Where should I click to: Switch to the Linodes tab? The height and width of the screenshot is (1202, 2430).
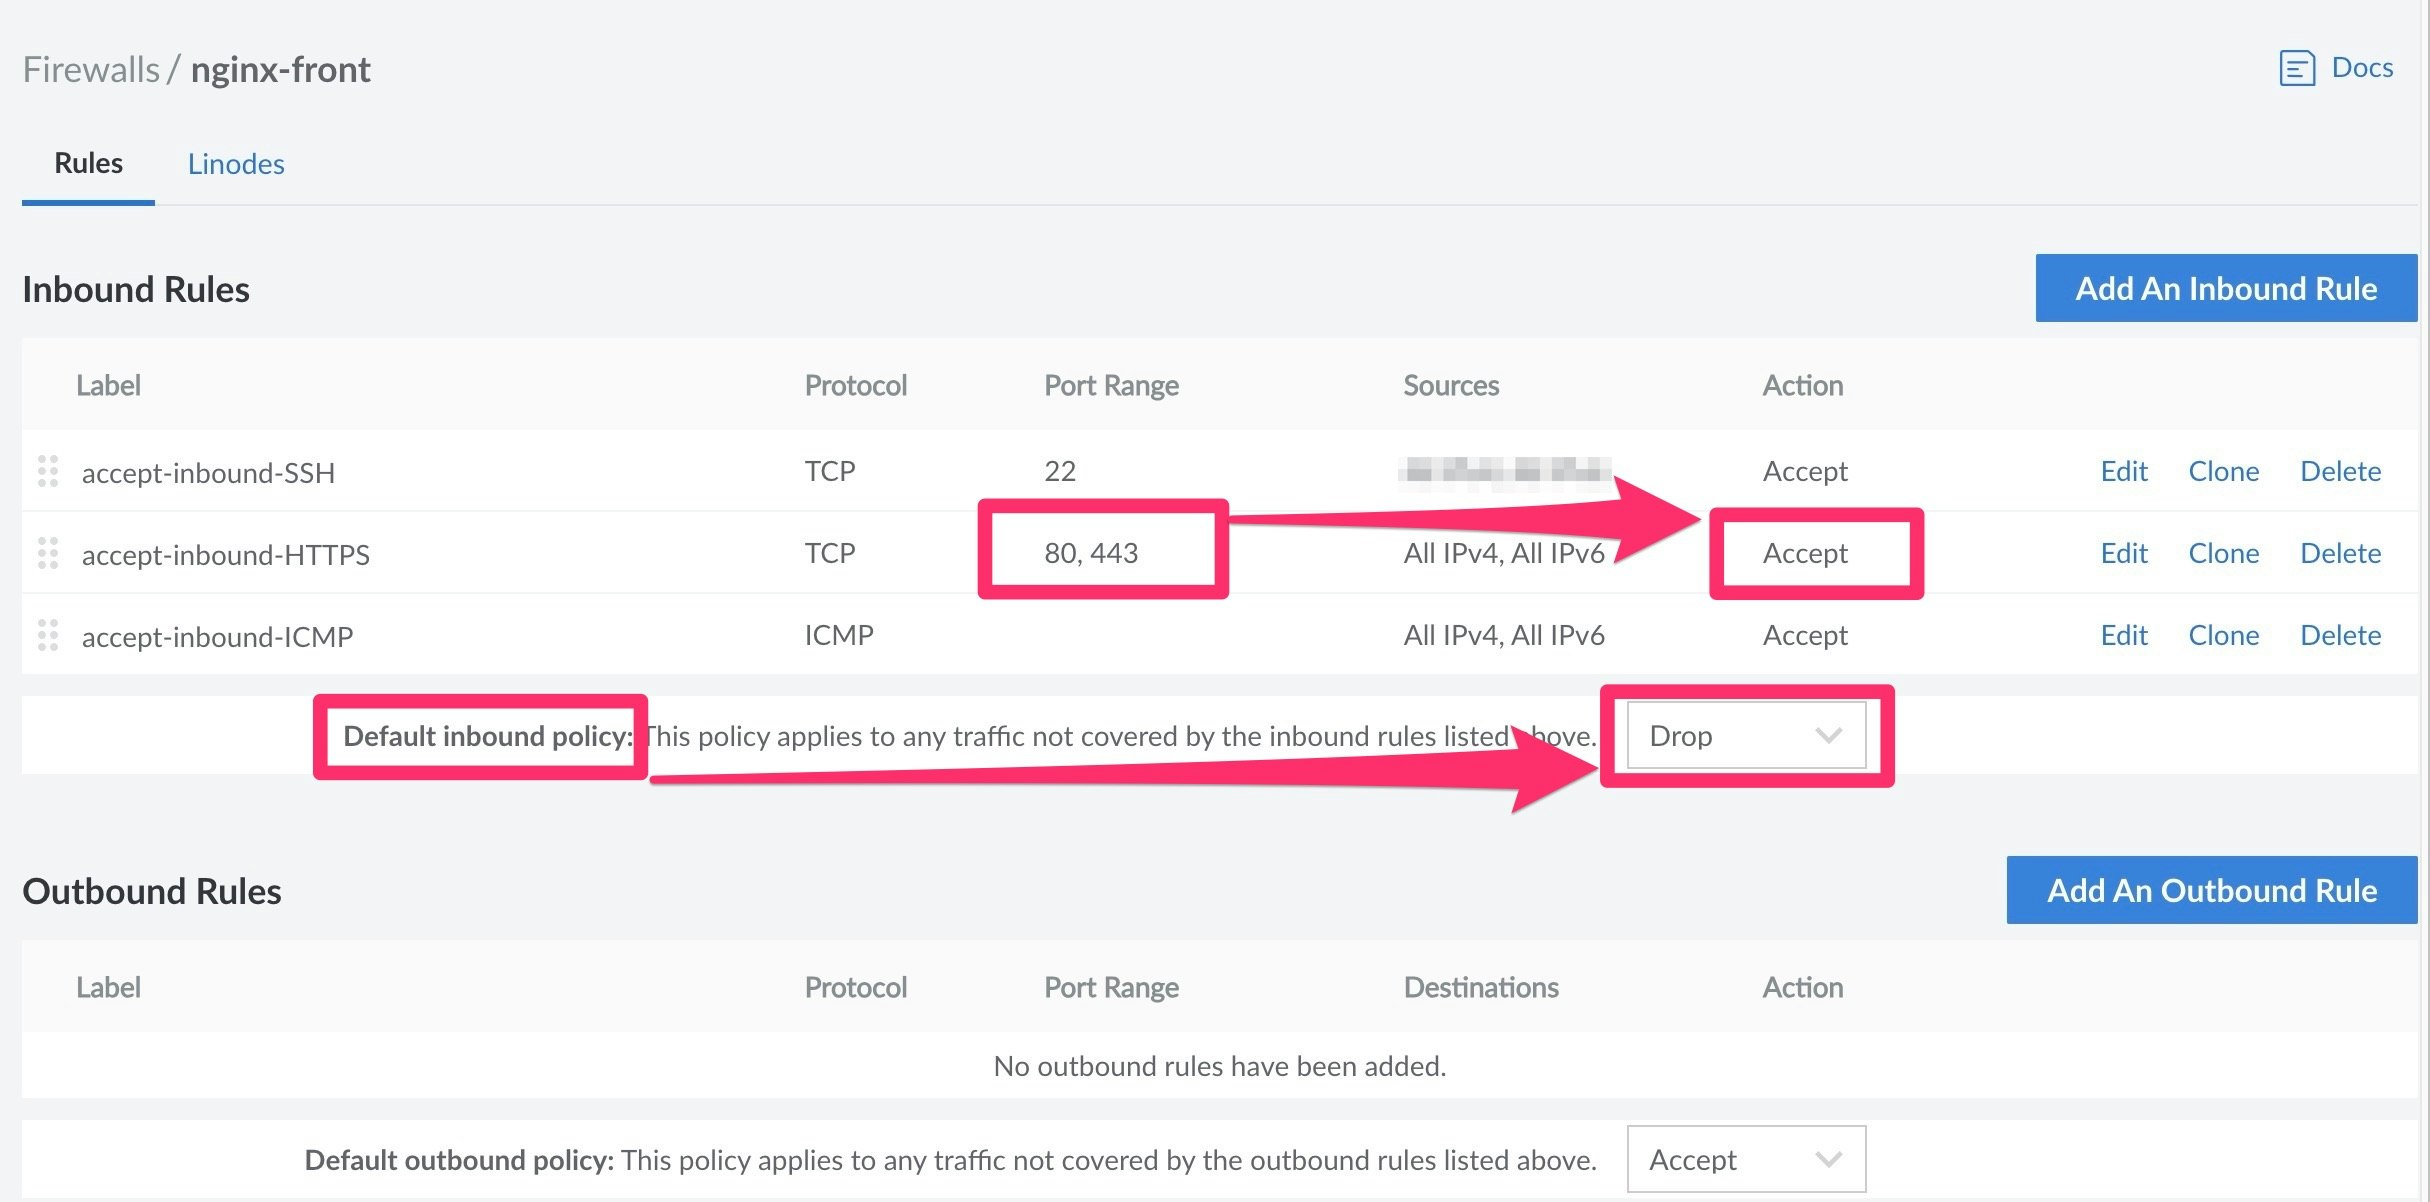236,164
